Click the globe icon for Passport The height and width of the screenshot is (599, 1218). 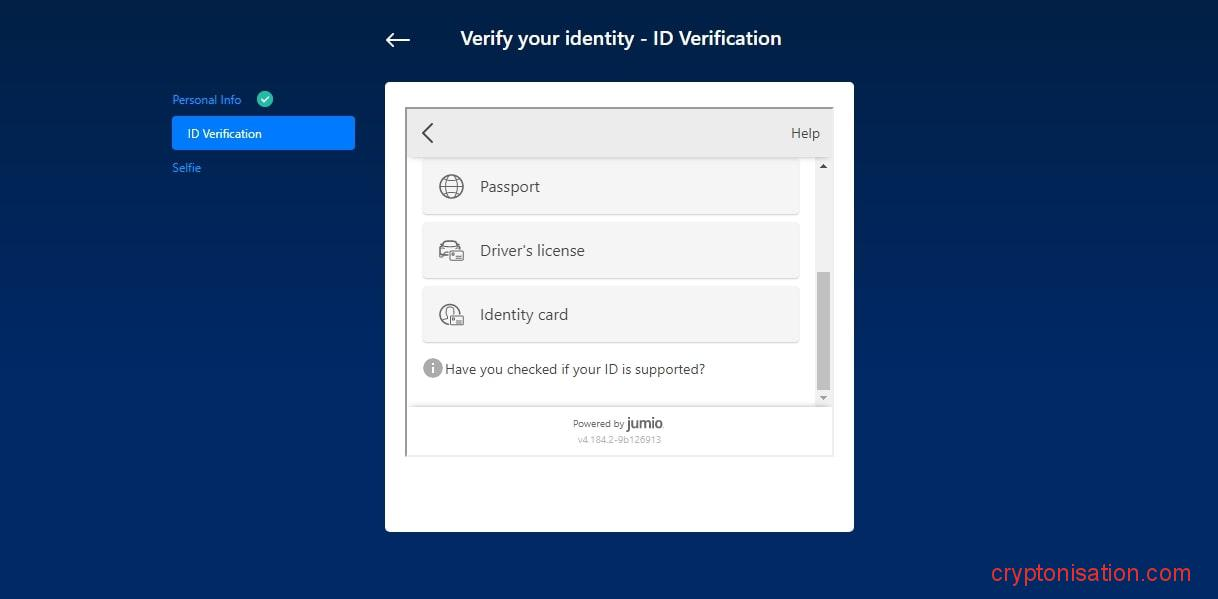pos(451,187)
